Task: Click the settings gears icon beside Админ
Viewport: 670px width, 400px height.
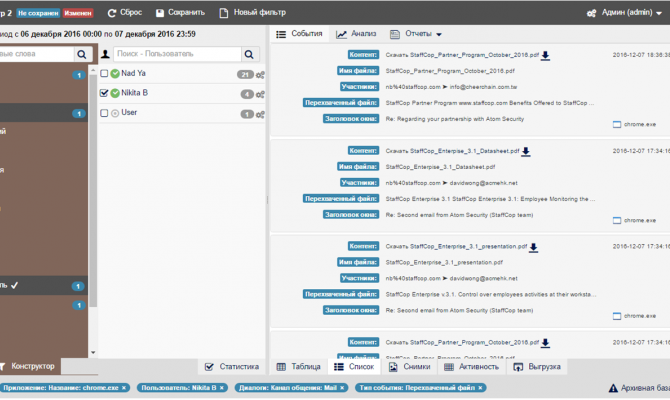Action: point(591,13)
